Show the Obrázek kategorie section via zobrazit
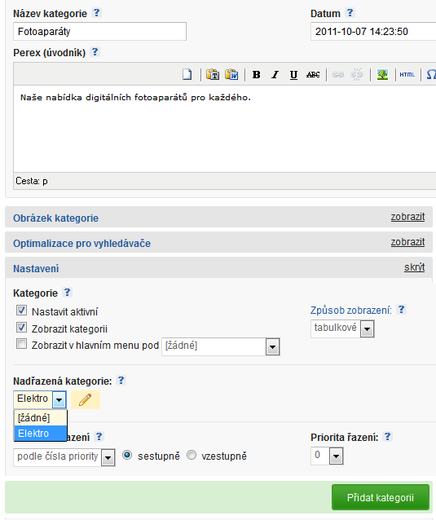The width and height of the screenshot is (436, 520). coord(408,217)
